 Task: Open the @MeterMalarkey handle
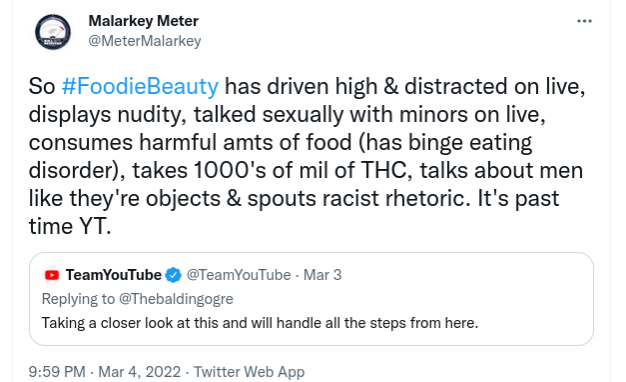point(145,41)
